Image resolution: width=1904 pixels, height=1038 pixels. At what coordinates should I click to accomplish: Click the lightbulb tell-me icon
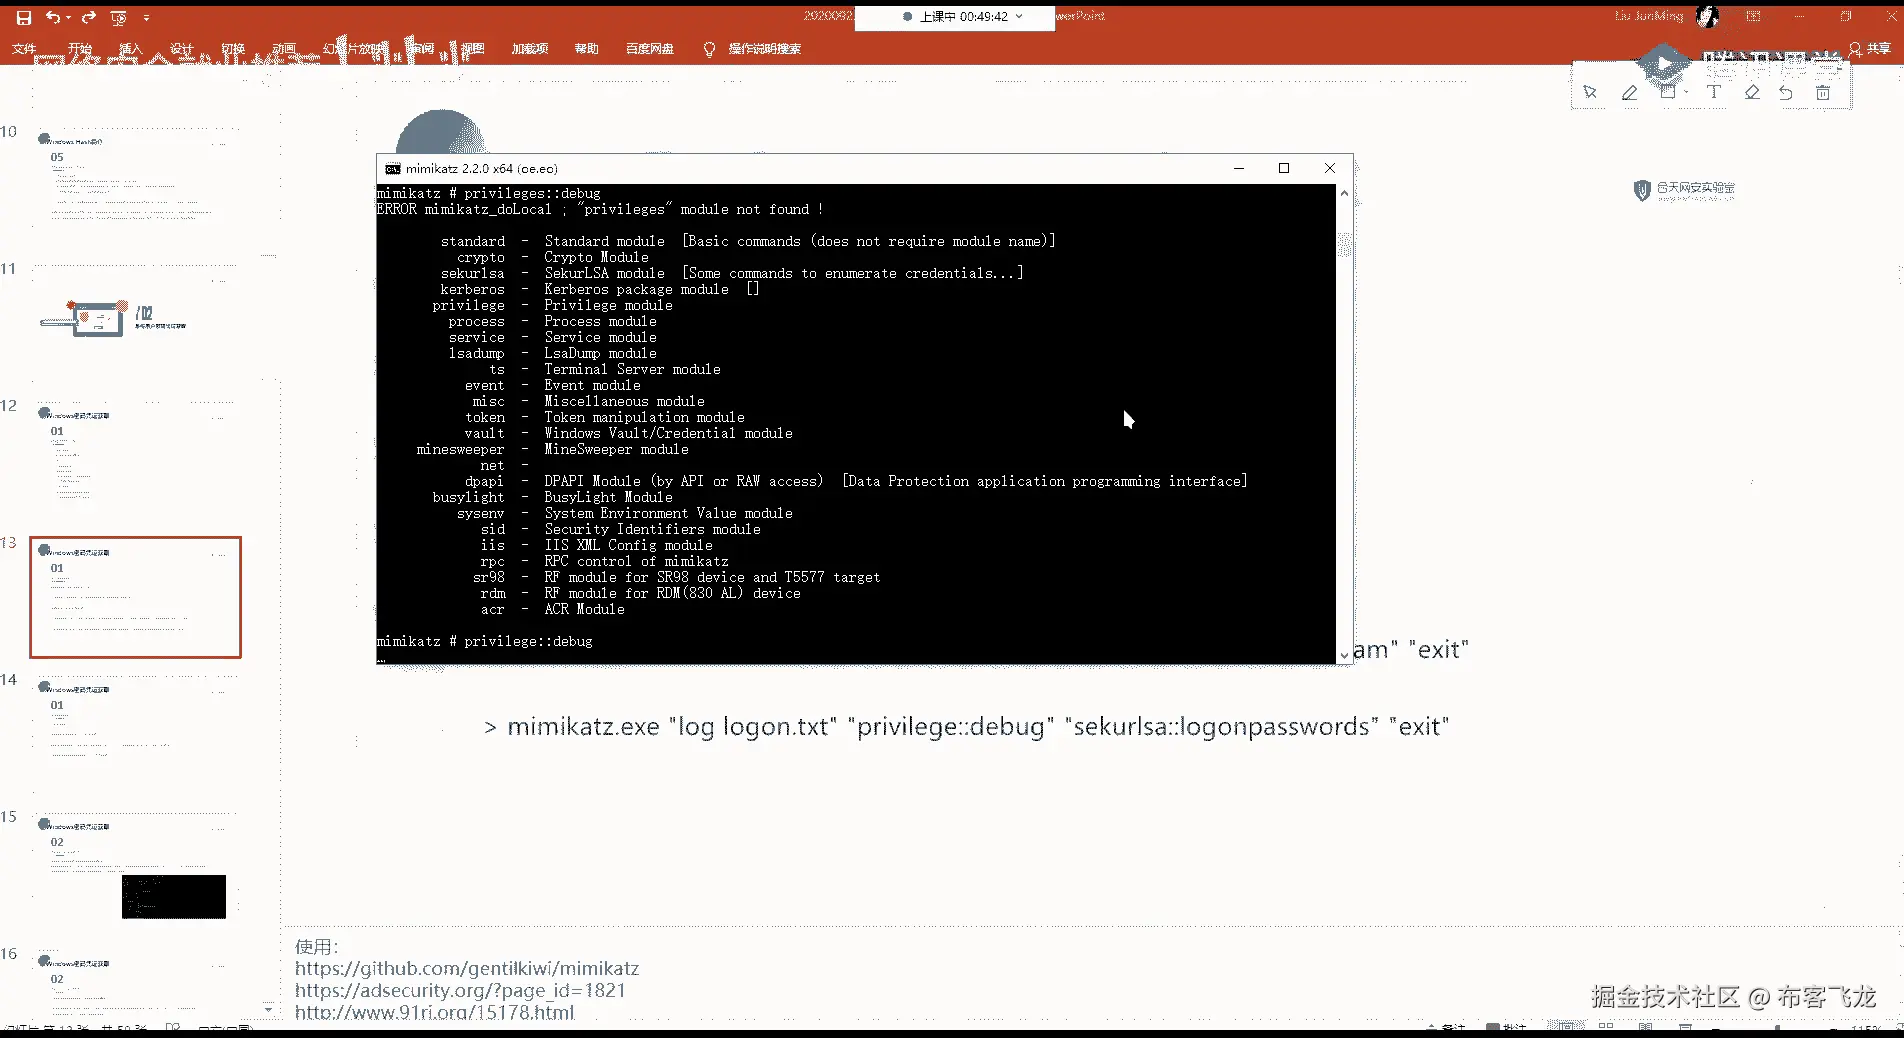(709, 49)
